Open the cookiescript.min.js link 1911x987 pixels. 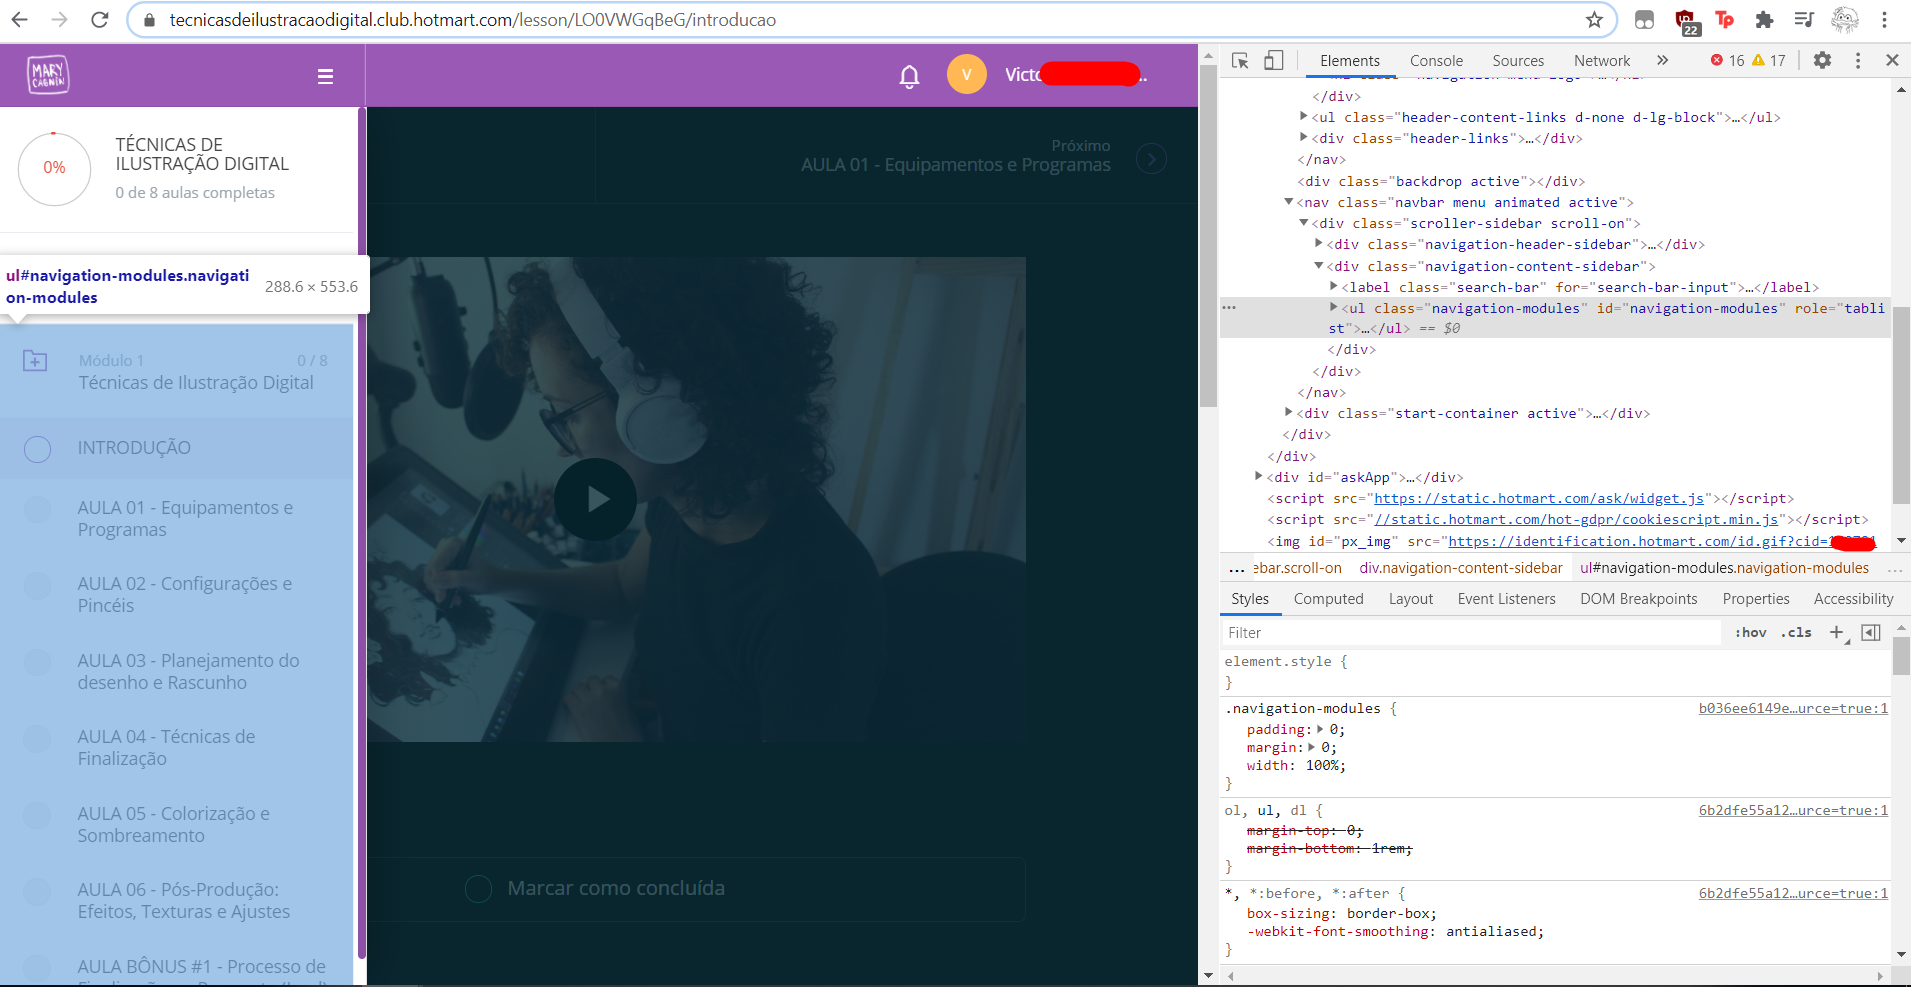pos(1576,519)
